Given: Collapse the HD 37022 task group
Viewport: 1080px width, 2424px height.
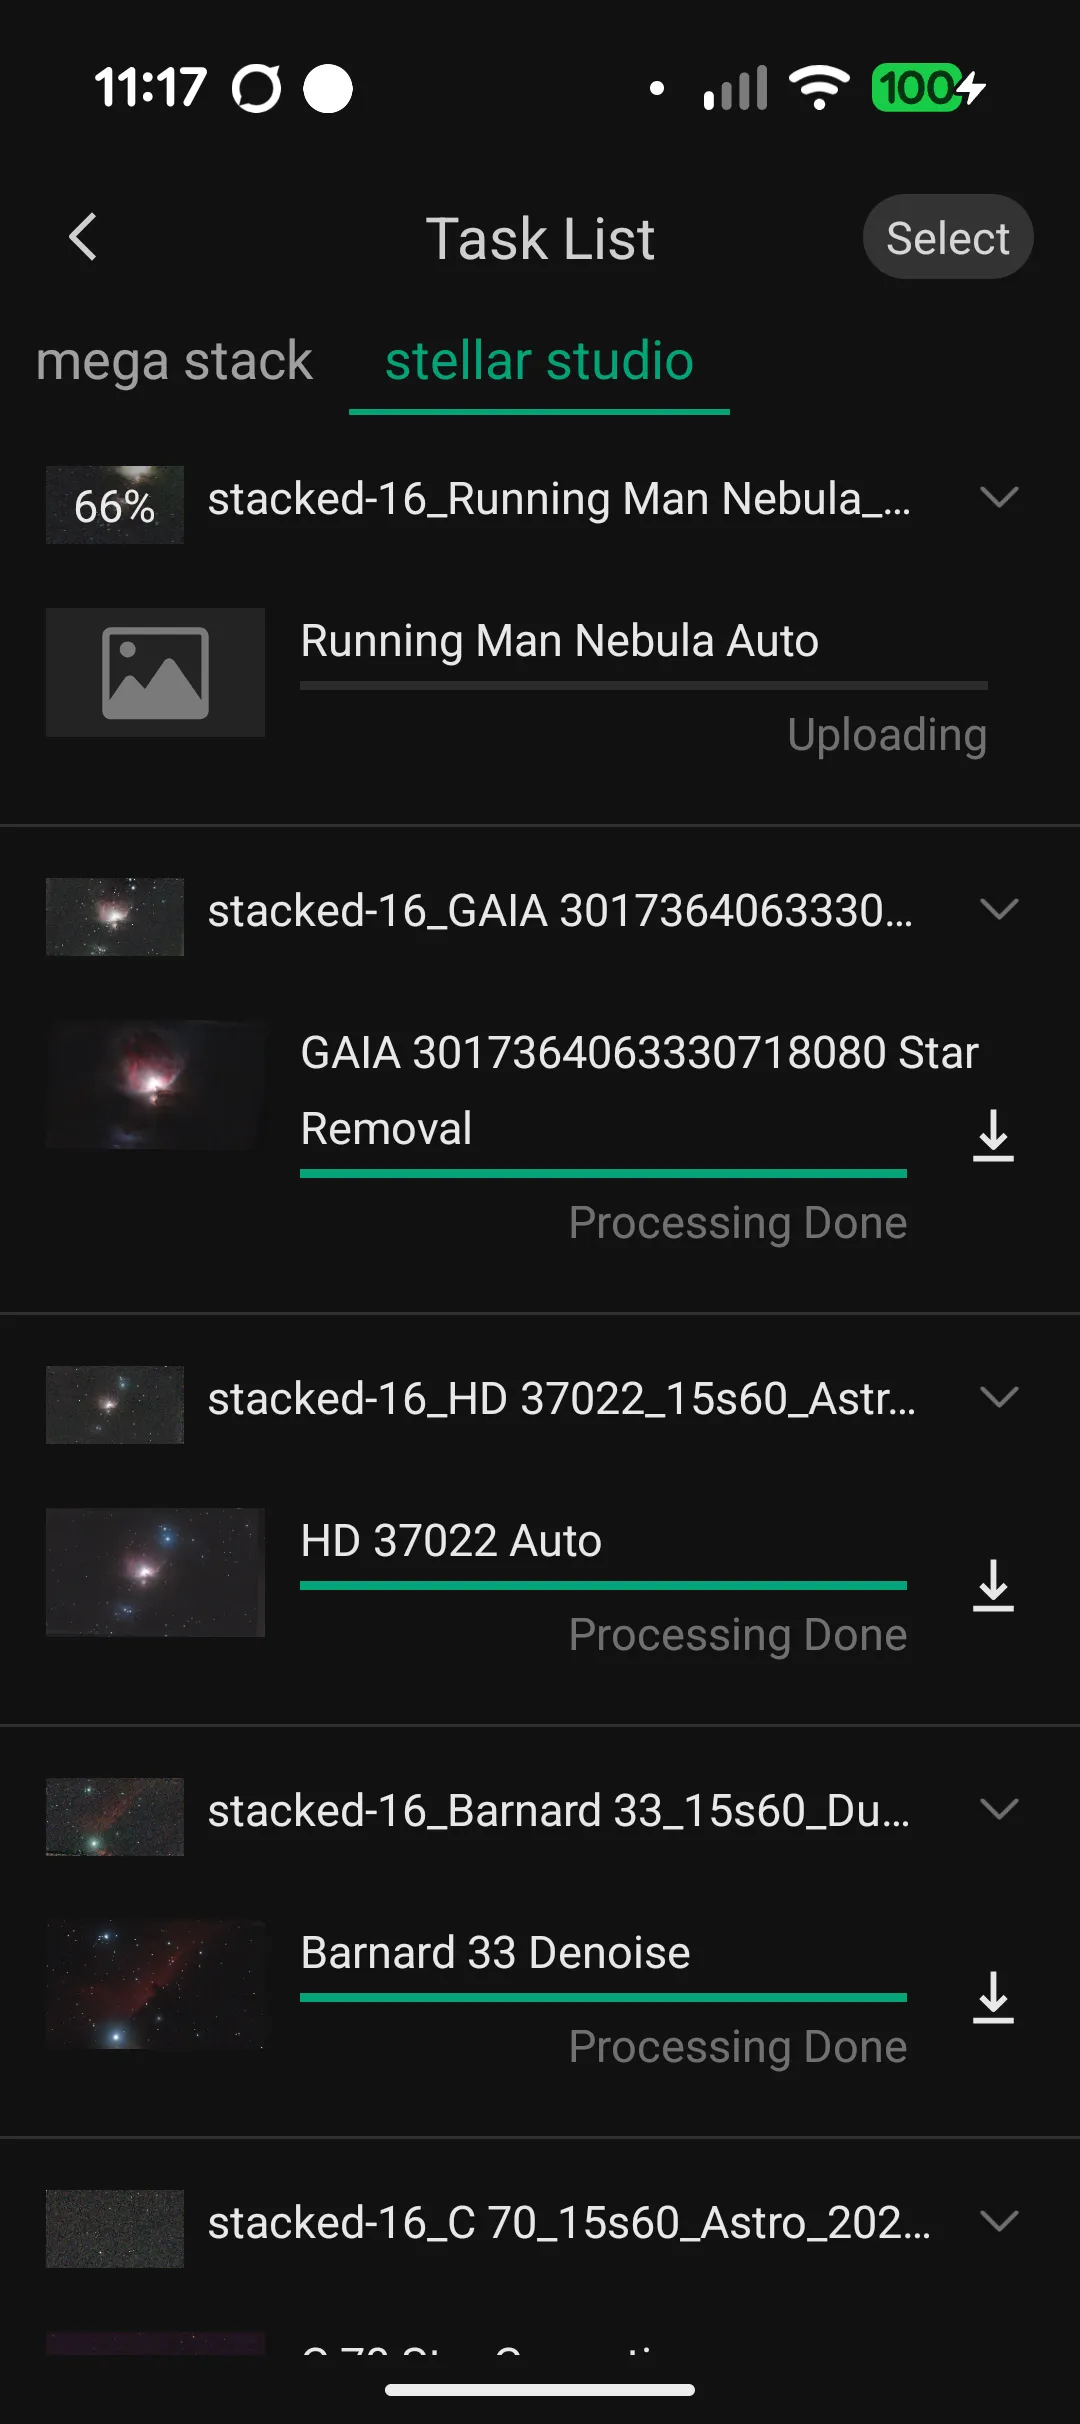Looking at the screenshot, I should tap(999, 1397).
